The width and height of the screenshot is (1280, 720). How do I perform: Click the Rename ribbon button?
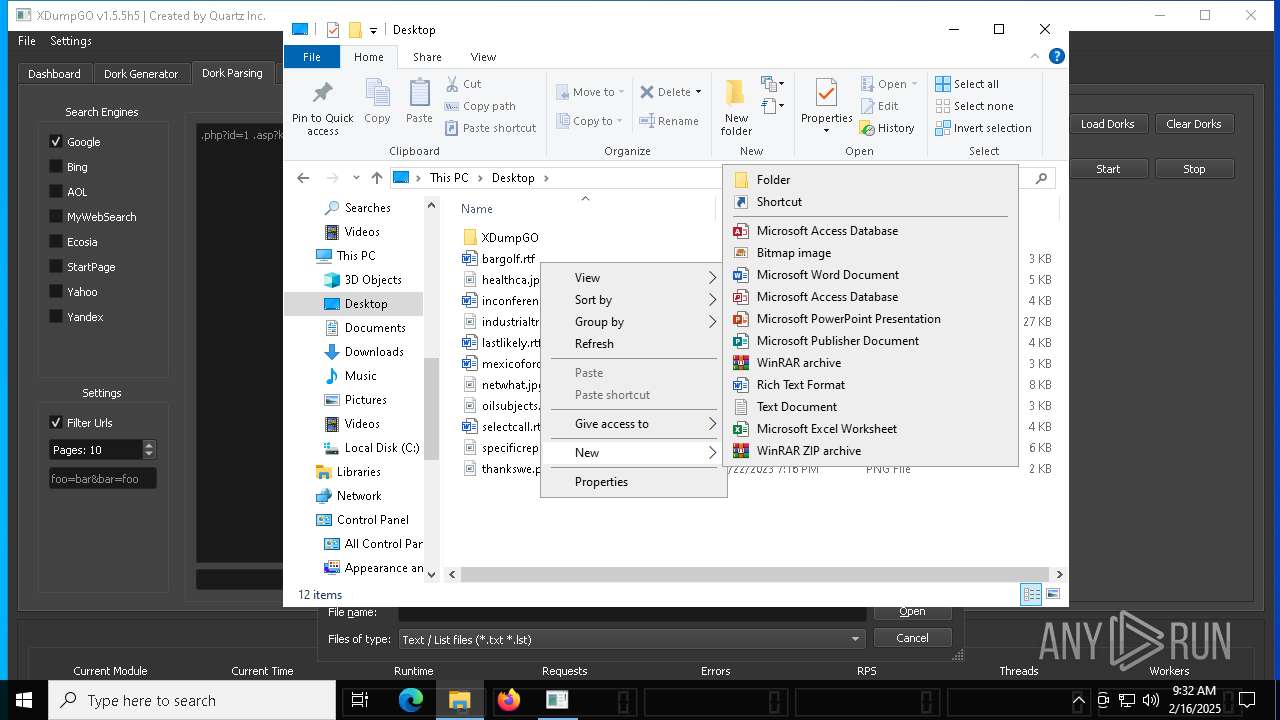tap(670, 121)
